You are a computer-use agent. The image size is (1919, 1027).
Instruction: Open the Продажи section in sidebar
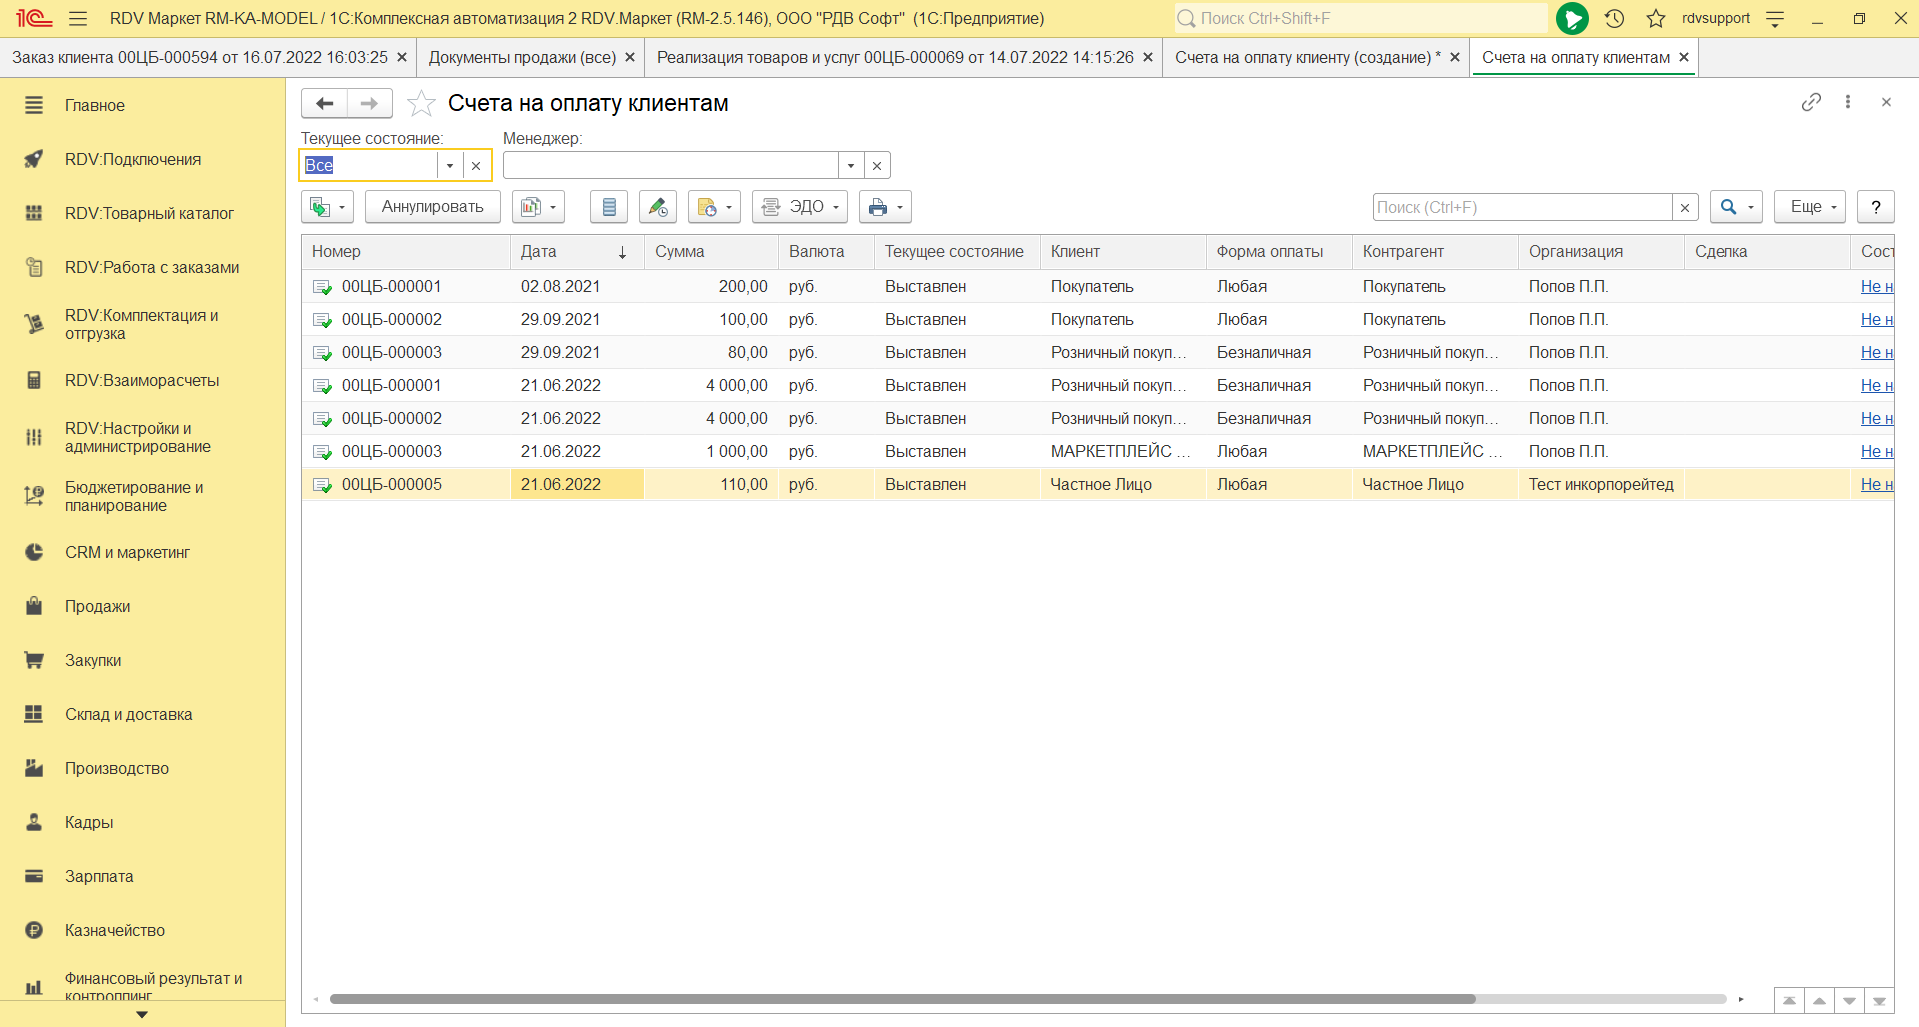[x=98, y=606]
